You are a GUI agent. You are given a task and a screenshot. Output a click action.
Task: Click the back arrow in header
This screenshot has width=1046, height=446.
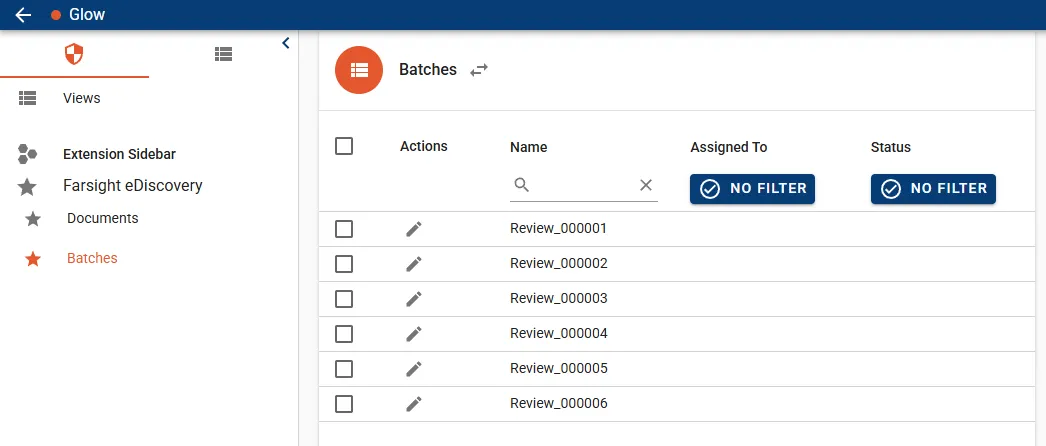(23, 15)
